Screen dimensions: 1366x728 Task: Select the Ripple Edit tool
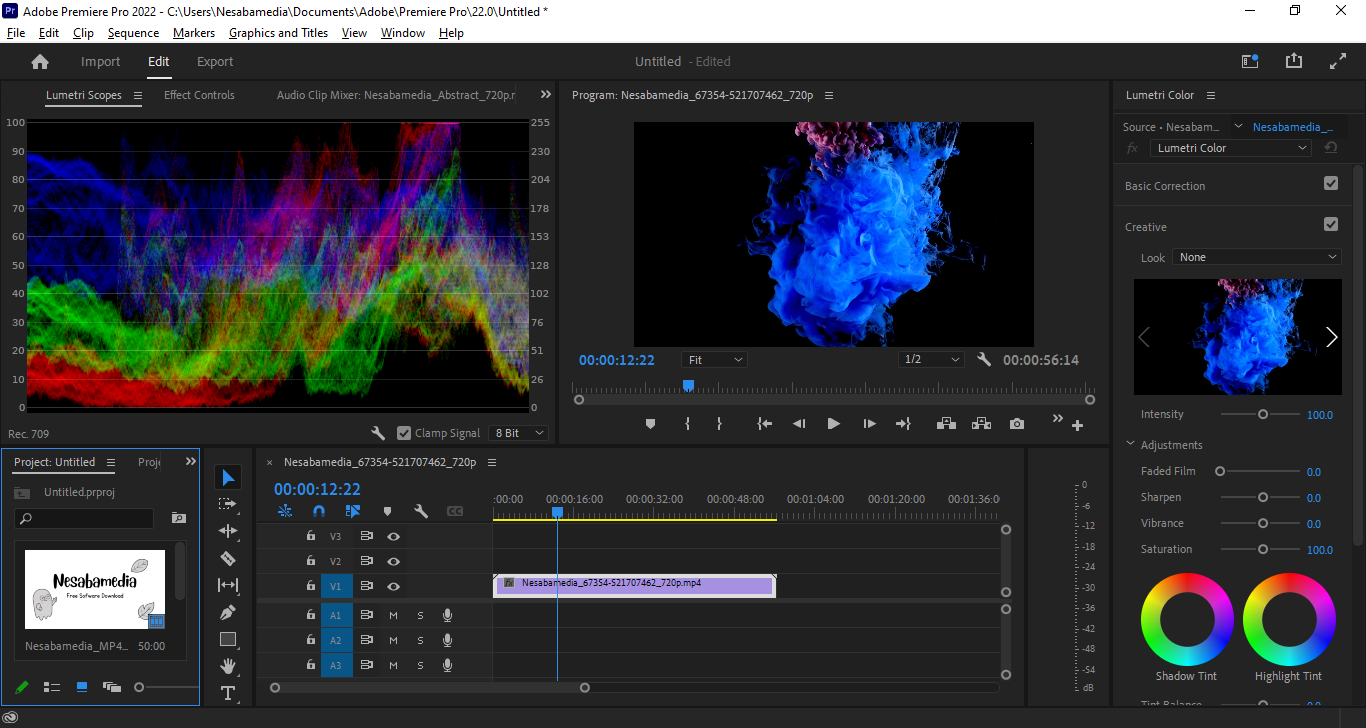click(x=228, y=531)
